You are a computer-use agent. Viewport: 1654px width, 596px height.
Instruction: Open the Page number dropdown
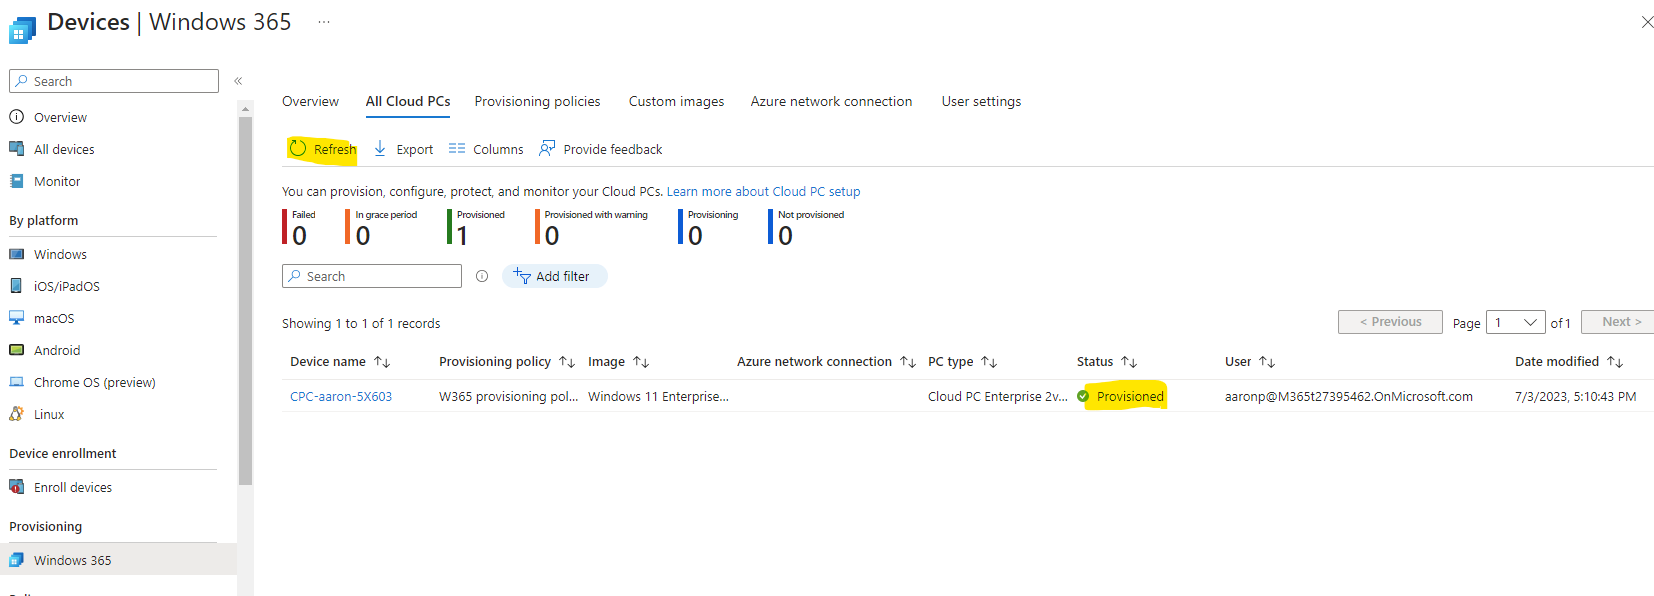(1516, 322)
